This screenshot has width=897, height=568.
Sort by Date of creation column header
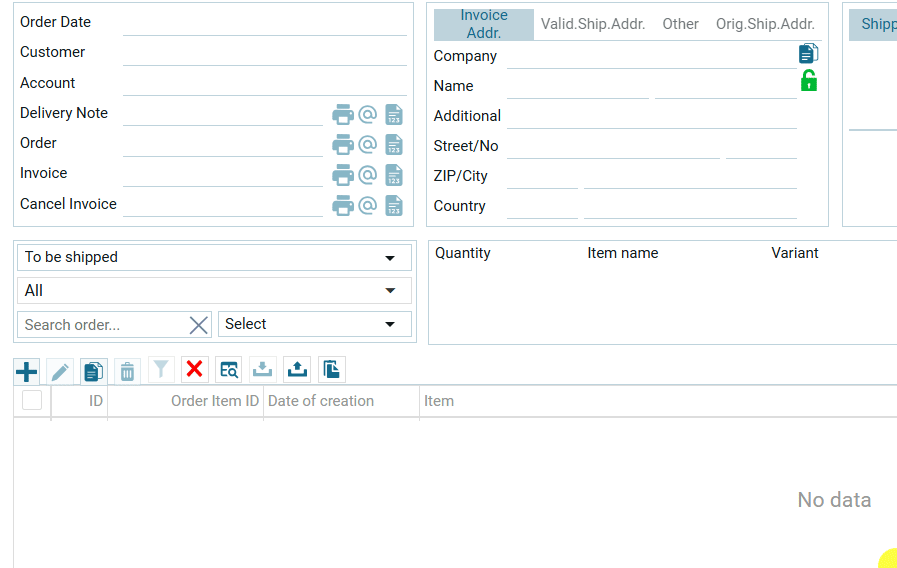[x=321, y=401]
